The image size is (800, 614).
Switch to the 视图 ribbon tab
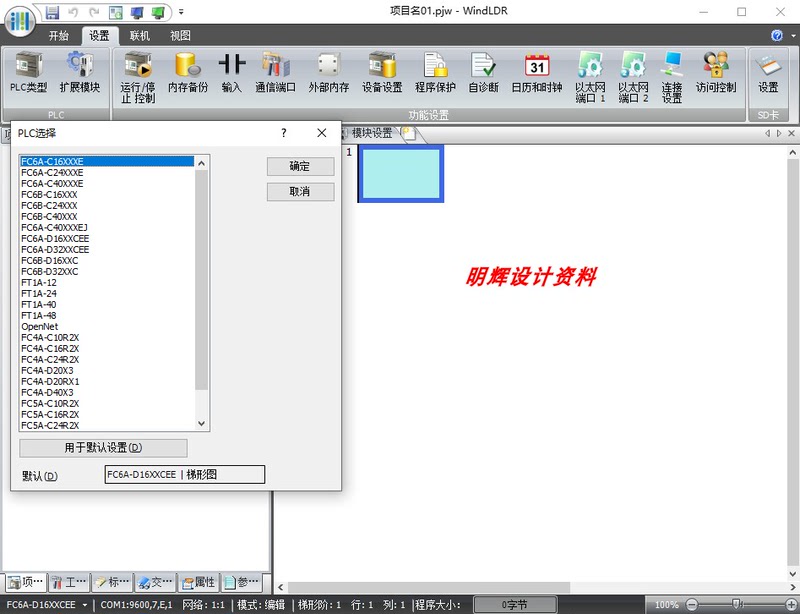click(180, 36)
